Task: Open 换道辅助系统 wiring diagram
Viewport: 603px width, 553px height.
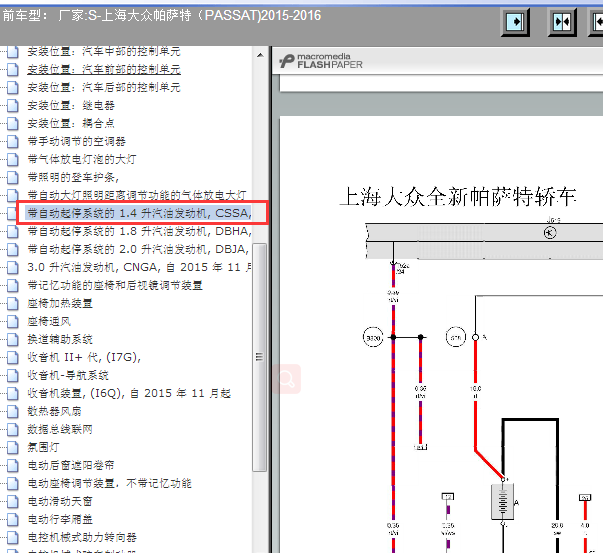Action: pos(60,339)
